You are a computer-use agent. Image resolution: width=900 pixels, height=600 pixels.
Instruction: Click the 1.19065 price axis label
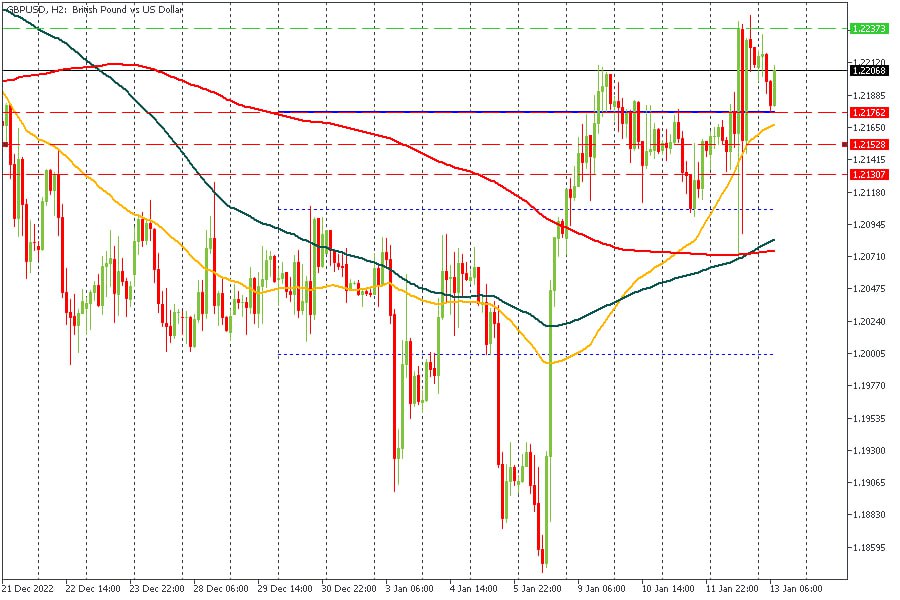[869, 483]
